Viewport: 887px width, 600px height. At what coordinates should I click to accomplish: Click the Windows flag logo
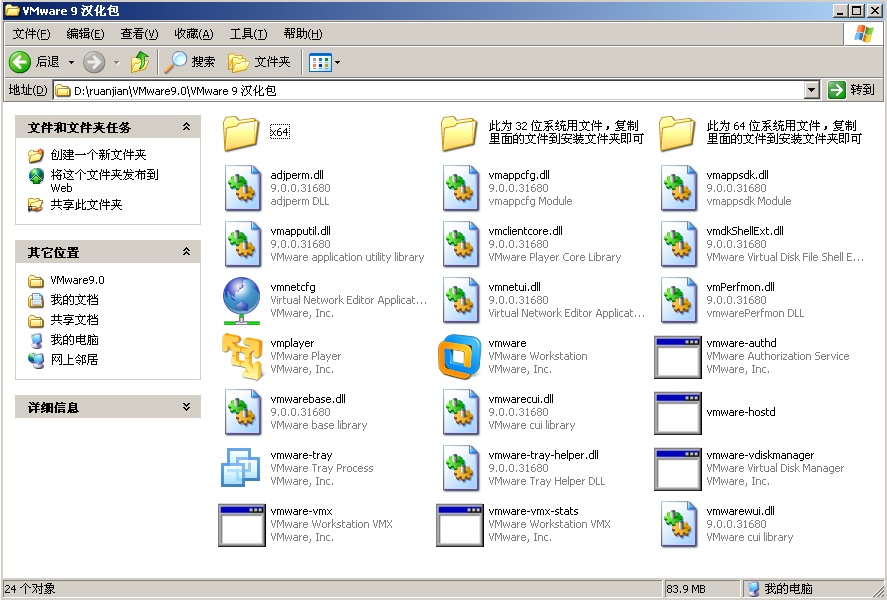tap(863, 33)
